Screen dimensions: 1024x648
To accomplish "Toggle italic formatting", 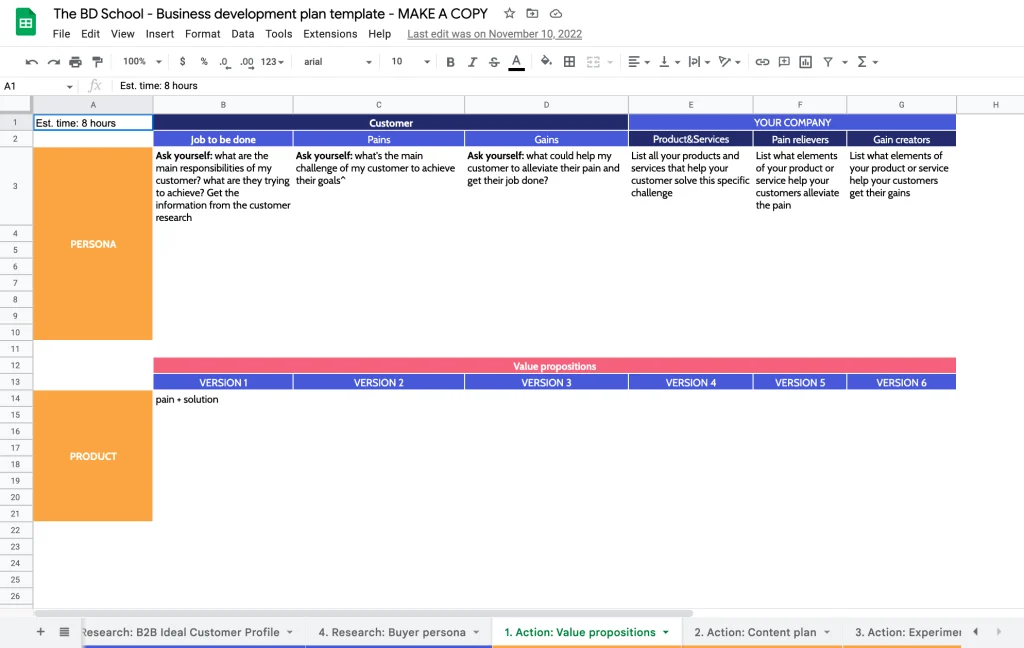I will (x=471, y=61).
